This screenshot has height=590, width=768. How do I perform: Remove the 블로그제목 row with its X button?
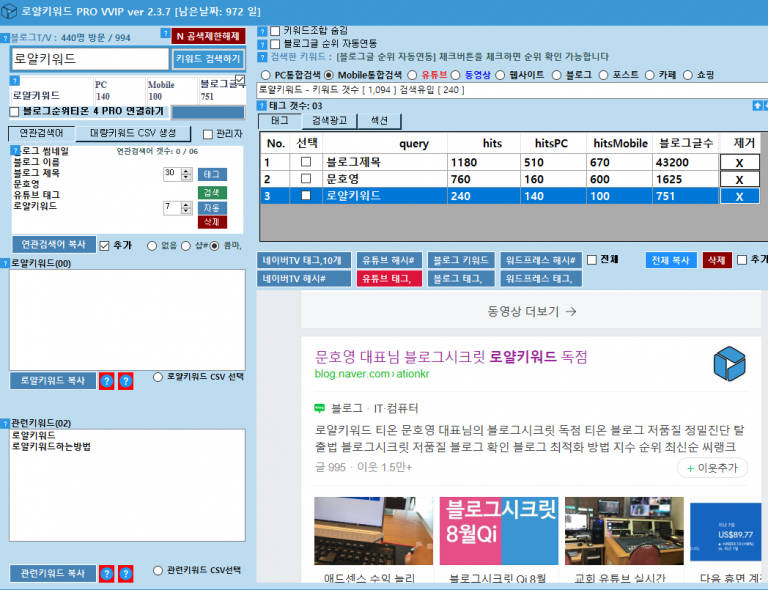tap(739, 161)
